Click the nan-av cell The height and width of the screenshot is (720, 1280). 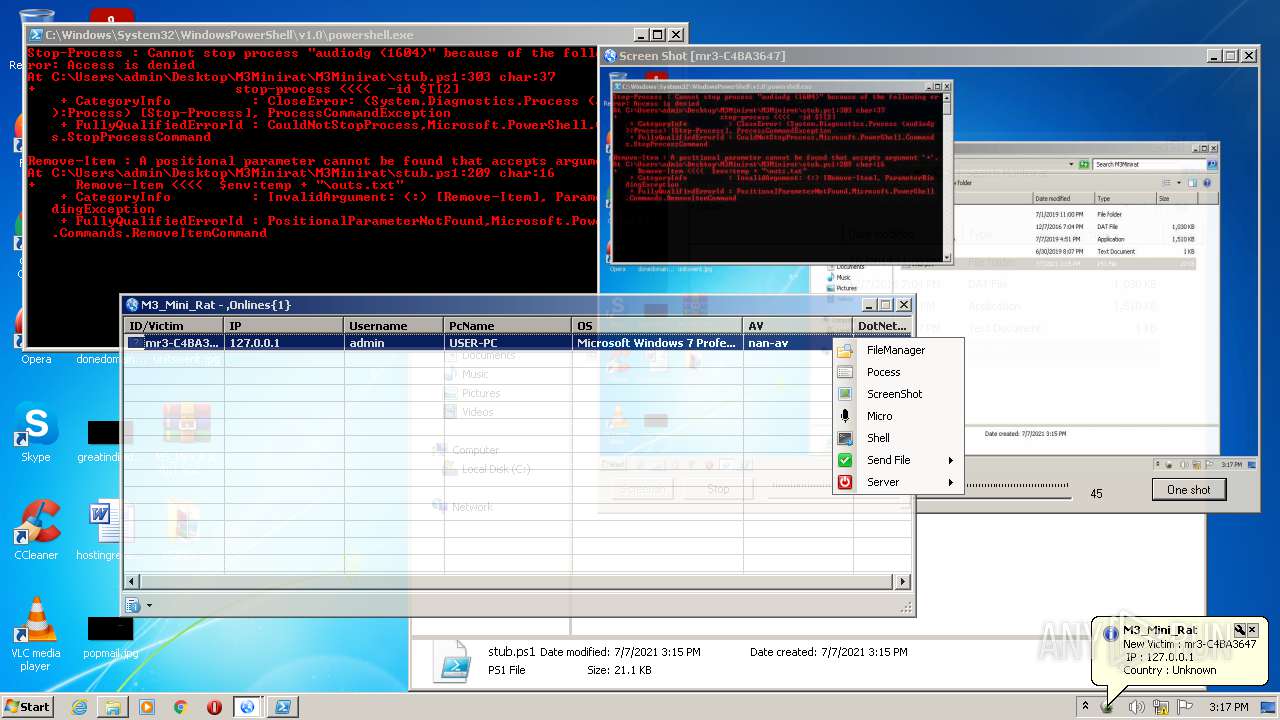pos(788,343)
